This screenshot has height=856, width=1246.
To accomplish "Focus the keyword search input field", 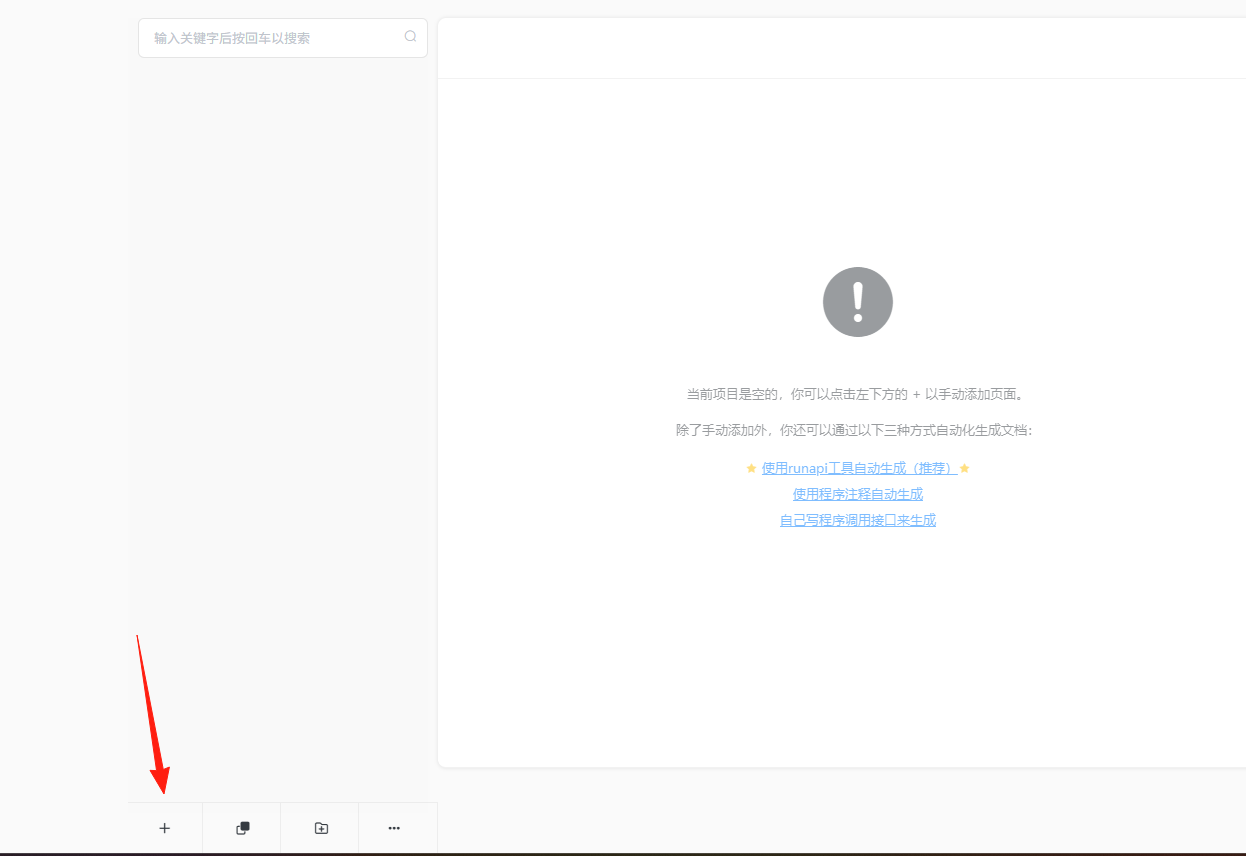I will (283, 38).
